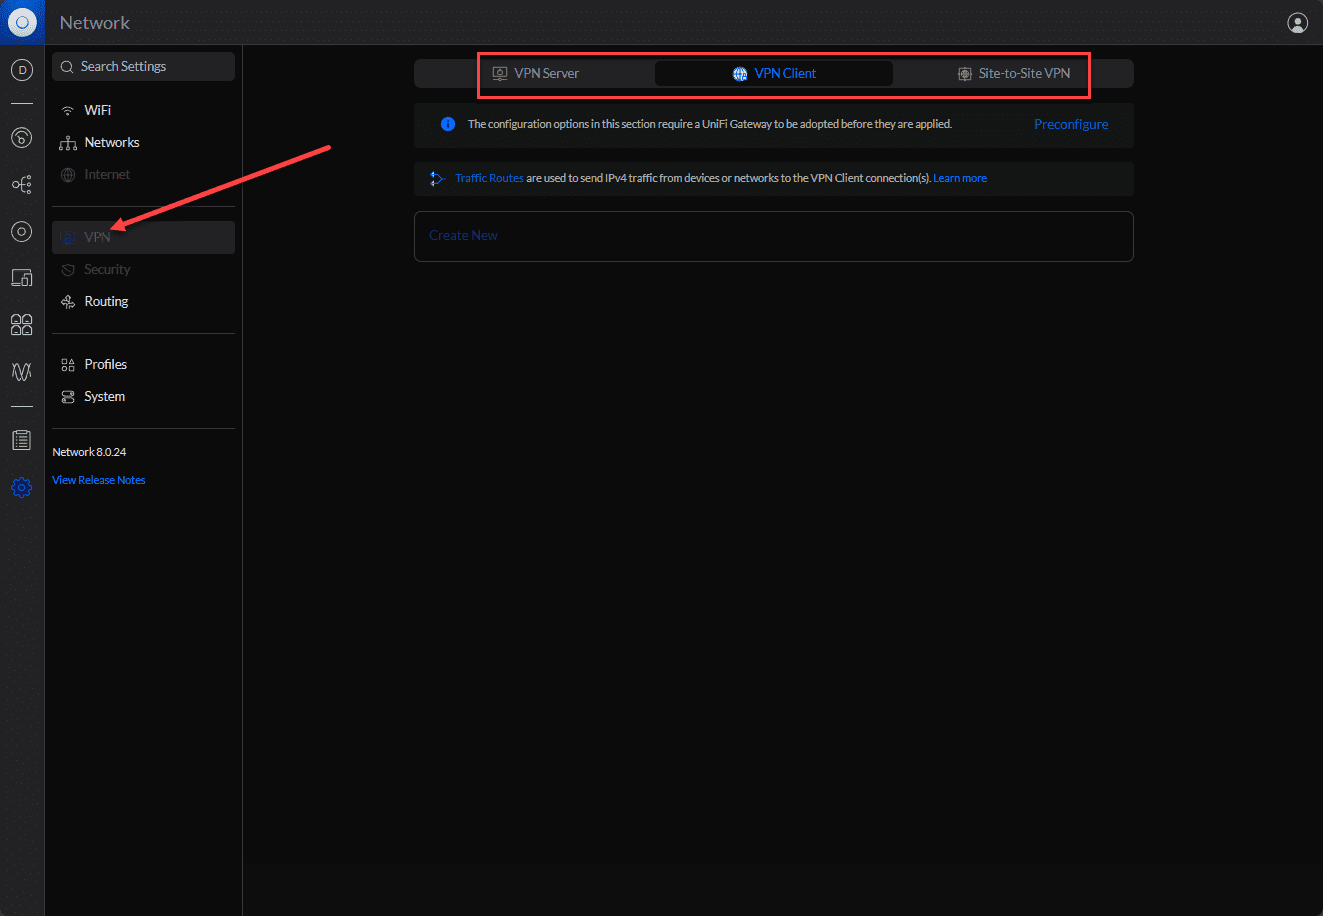The image size is (1323, 916).
Task: Open the Client Devices icon
Action: pyautogui.click(x=22, y=278)
